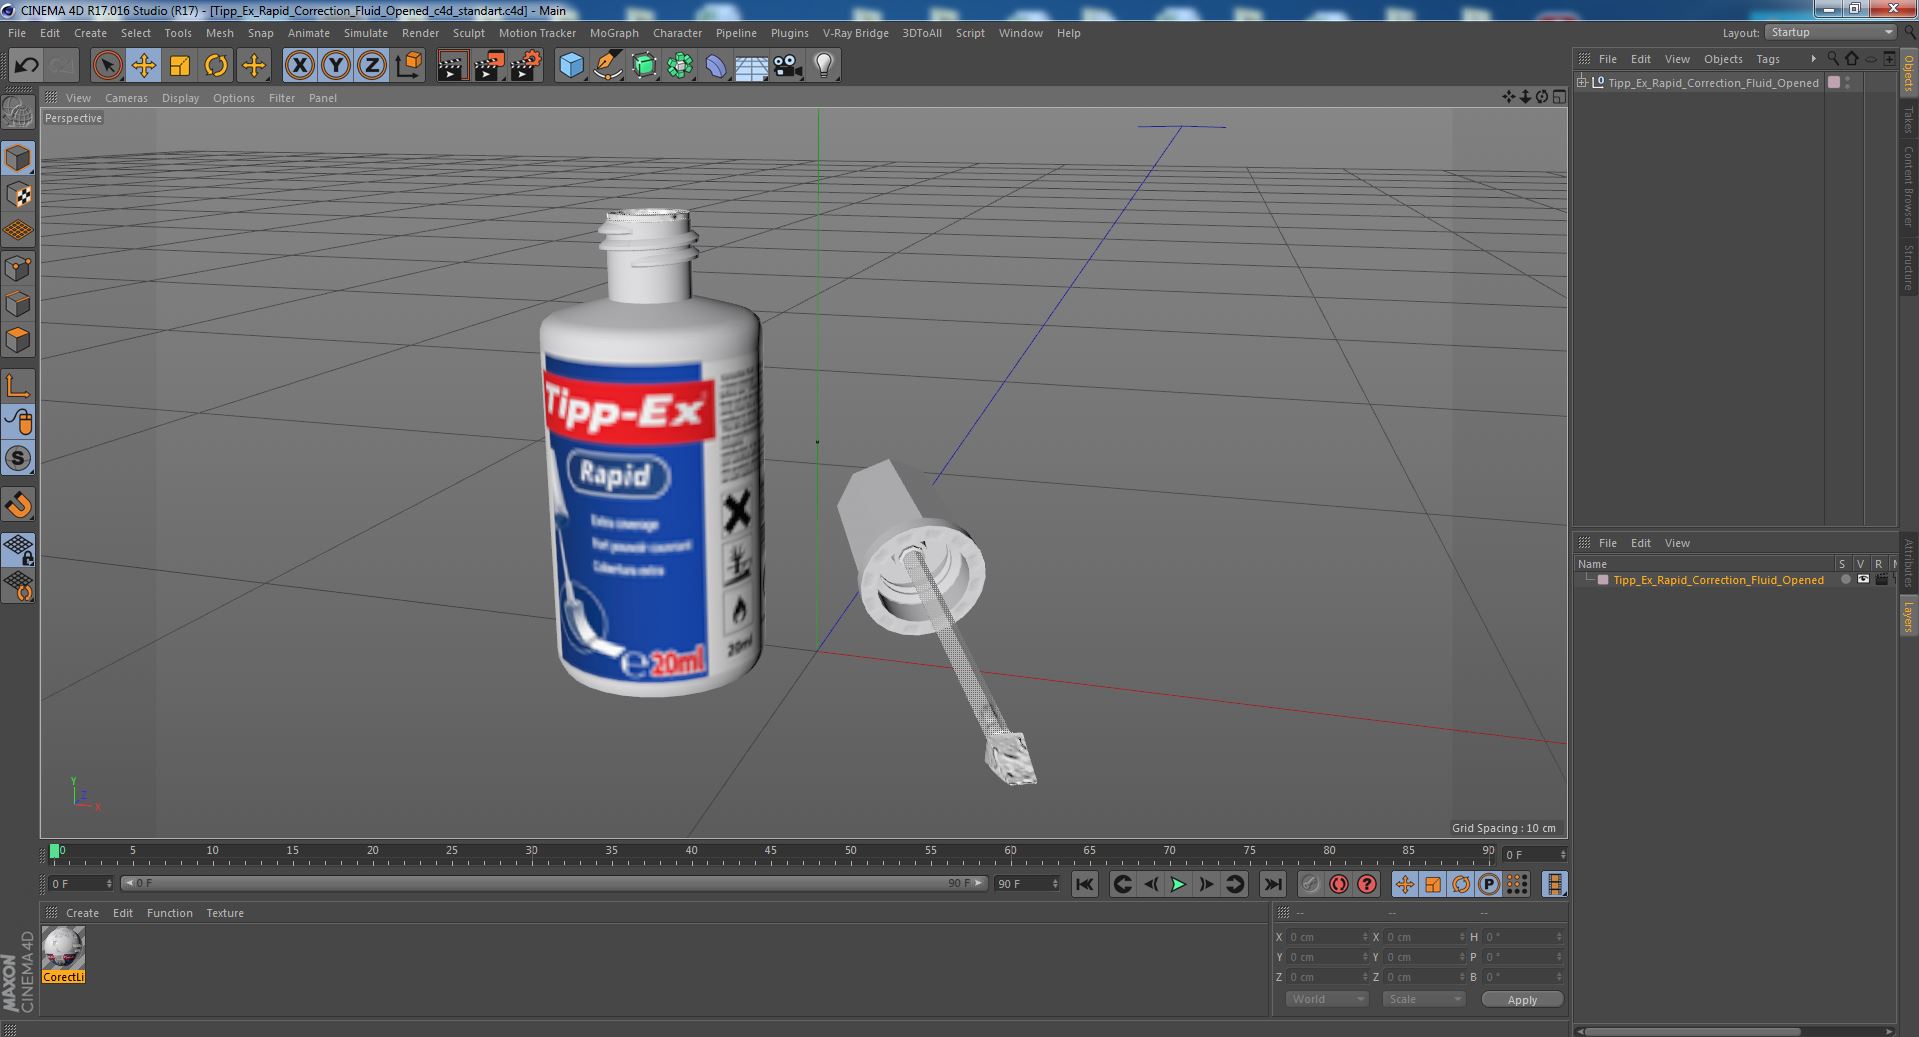Screen dimensions: 1919x1037
Task: Step to next frame
Action: (1206, 884)
